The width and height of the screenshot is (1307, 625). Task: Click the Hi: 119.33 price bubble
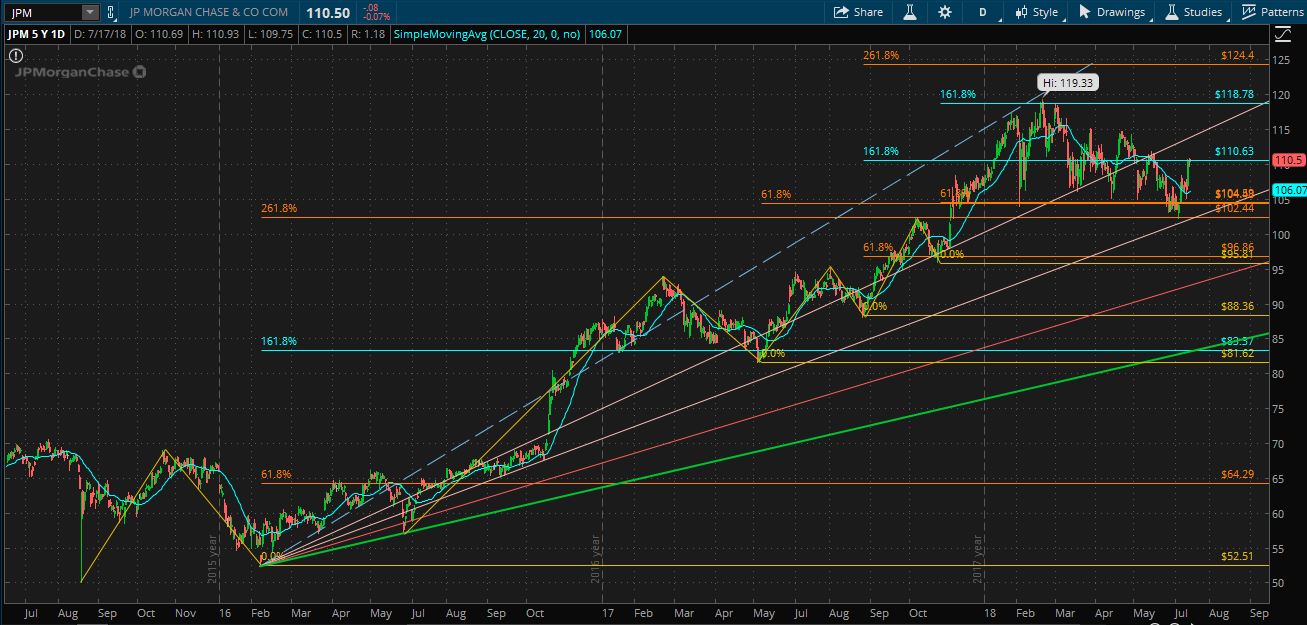[1067, 82]
